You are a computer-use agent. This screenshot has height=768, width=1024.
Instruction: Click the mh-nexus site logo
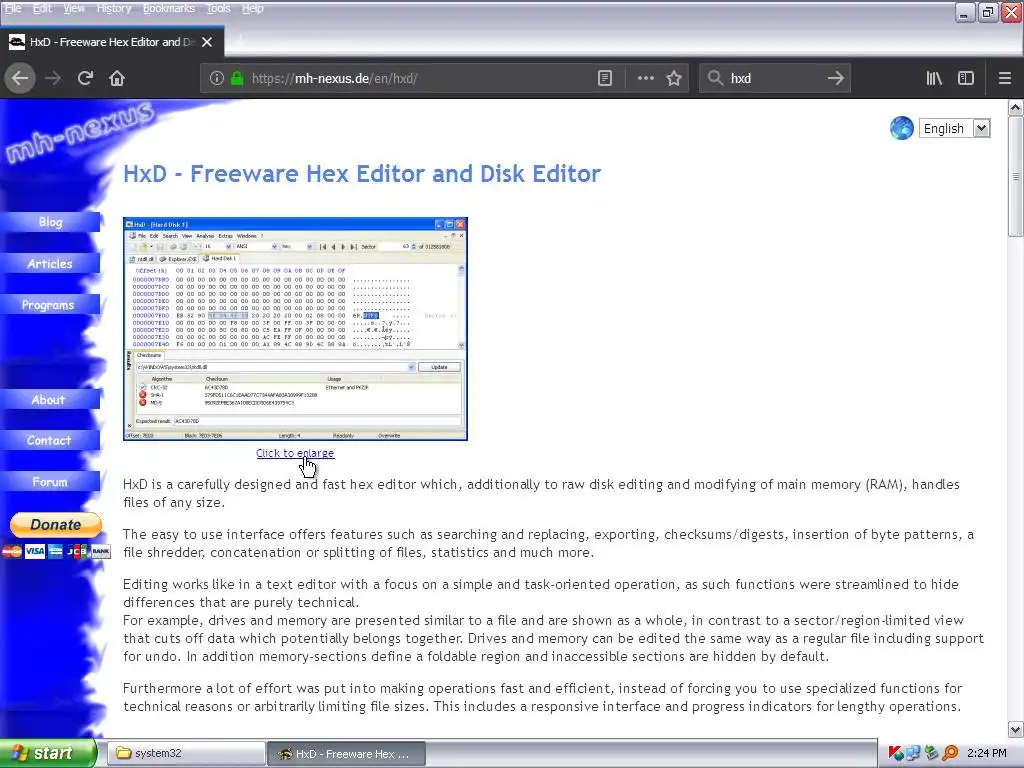(x=80, y=132)
